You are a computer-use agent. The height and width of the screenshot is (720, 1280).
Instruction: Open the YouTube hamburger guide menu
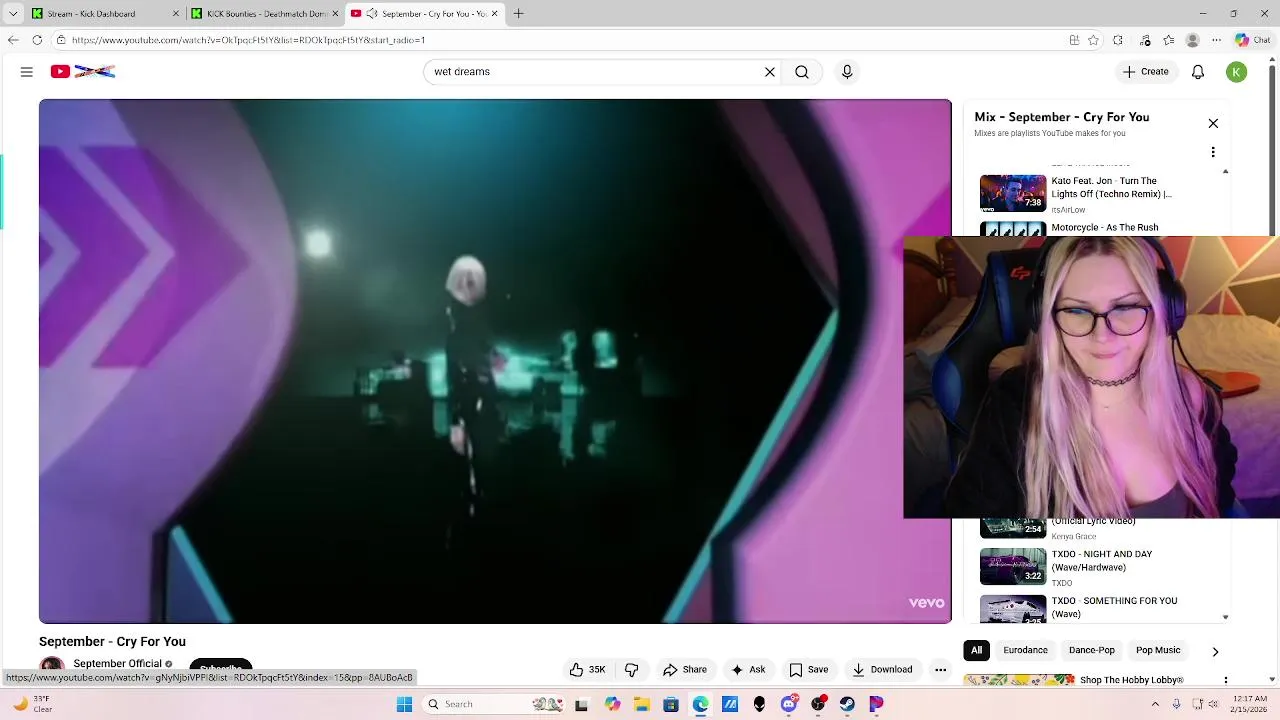point(27,72)
